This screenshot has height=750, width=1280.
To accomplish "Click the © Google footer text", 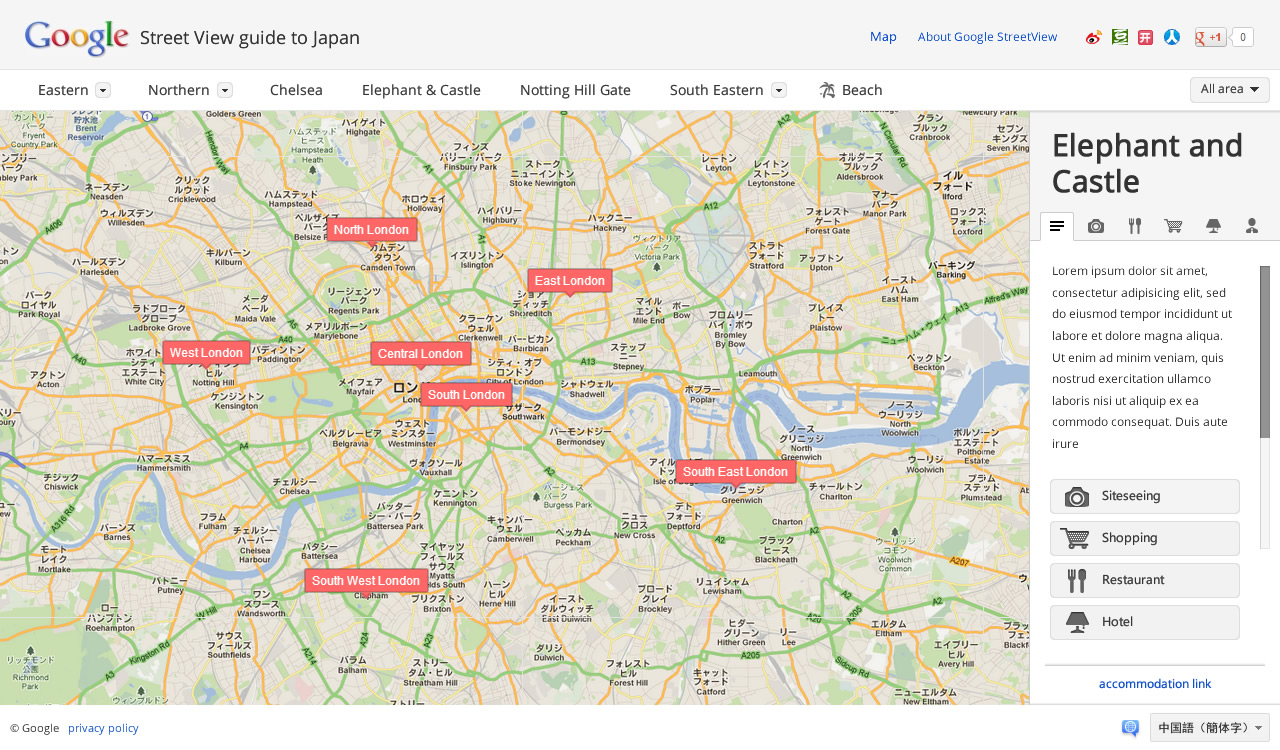I will pyautogui.click(x=34, y=728).
